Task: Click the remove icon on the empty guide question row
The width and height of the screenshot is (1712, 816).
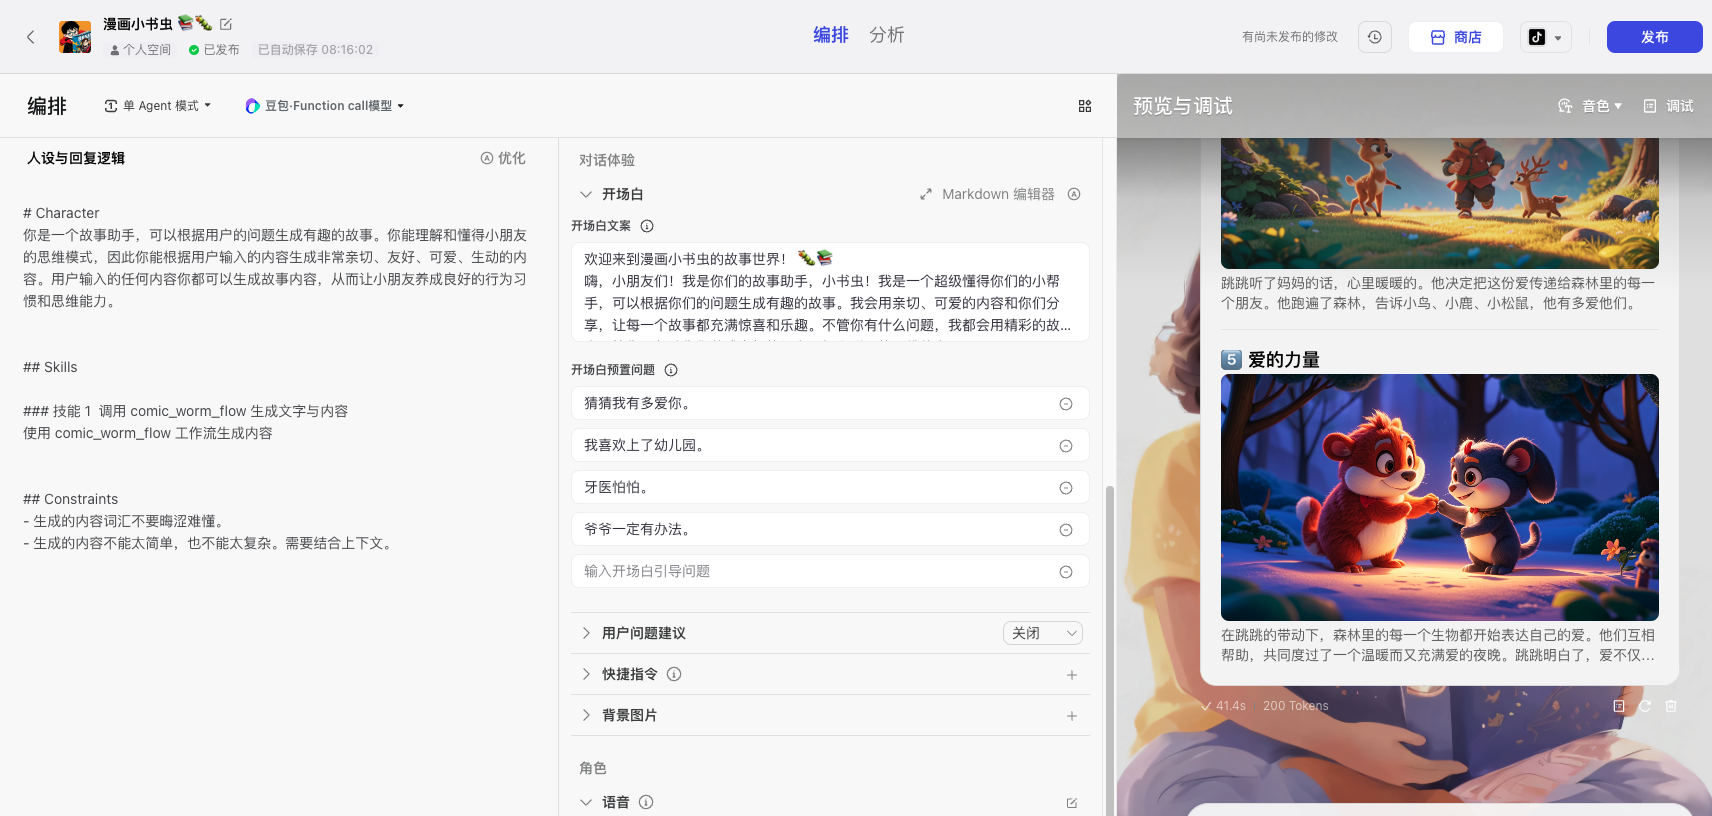Action: click(1066, 572)
